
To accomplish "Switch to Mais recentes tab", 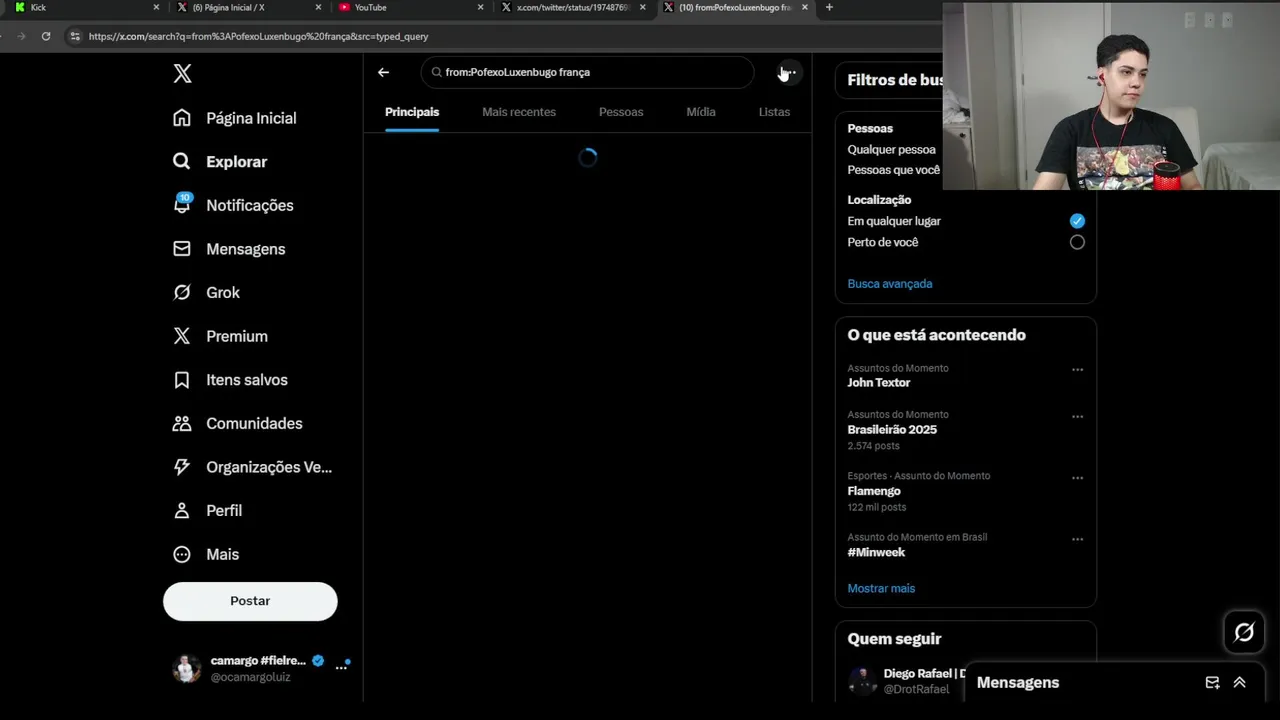I will (x=519, y=112).
